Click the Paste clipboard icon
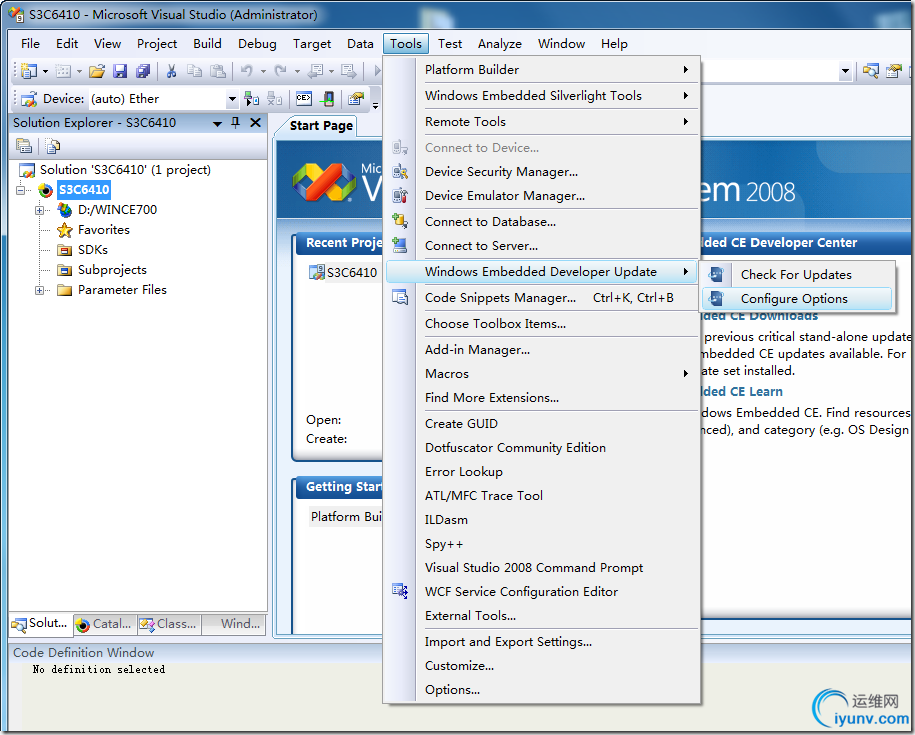The width and height of the screenshot is (915, 735). coord(218,71)
